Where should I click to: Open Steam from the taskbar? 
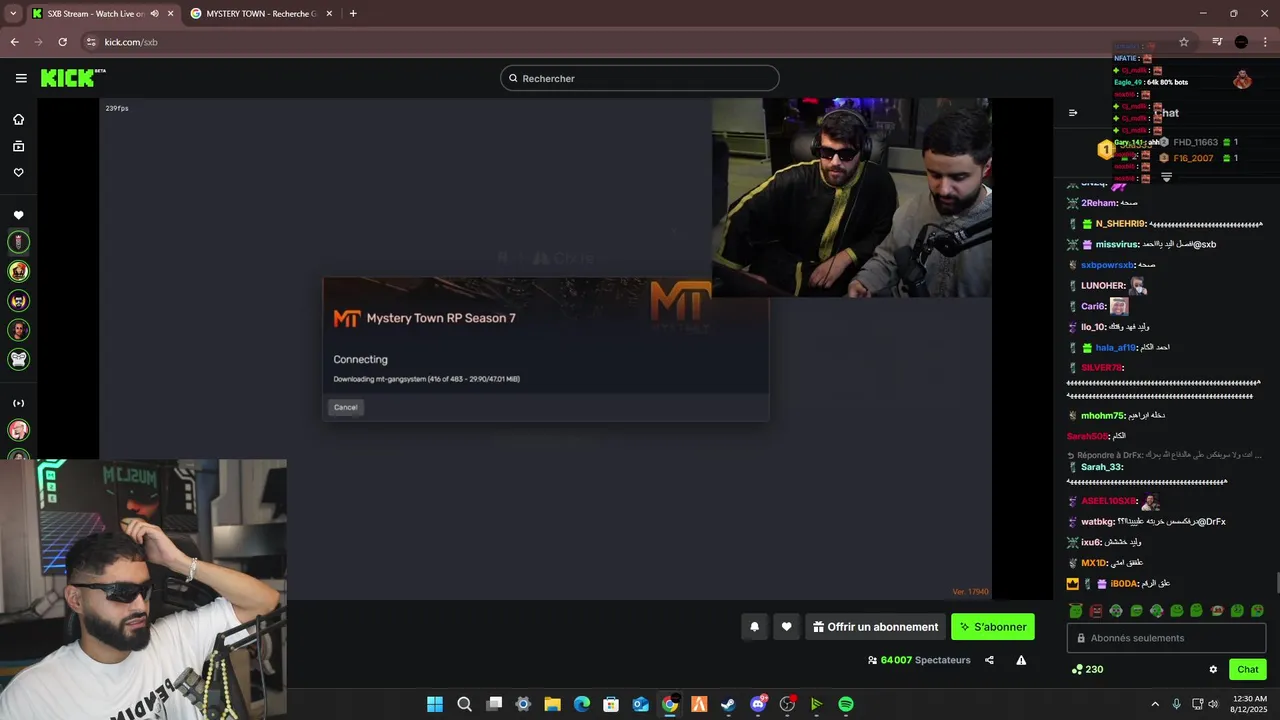pos(728,704)
